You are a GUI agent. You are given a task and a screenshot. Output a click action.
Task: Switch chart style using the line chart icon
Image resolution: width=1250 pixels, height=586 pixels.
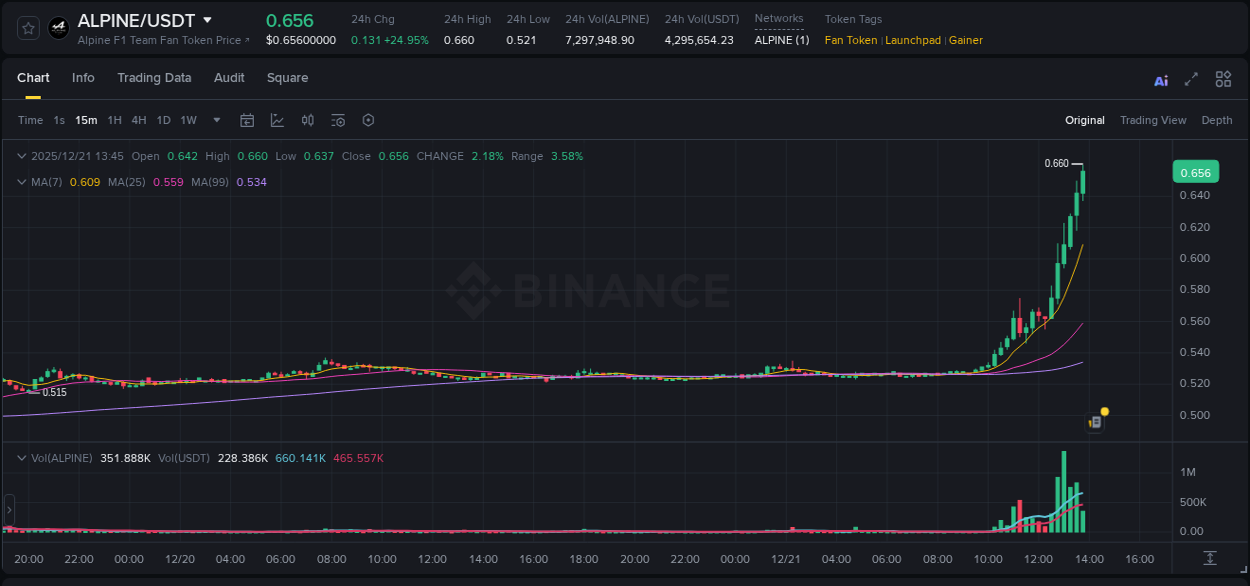pos(275,120)
